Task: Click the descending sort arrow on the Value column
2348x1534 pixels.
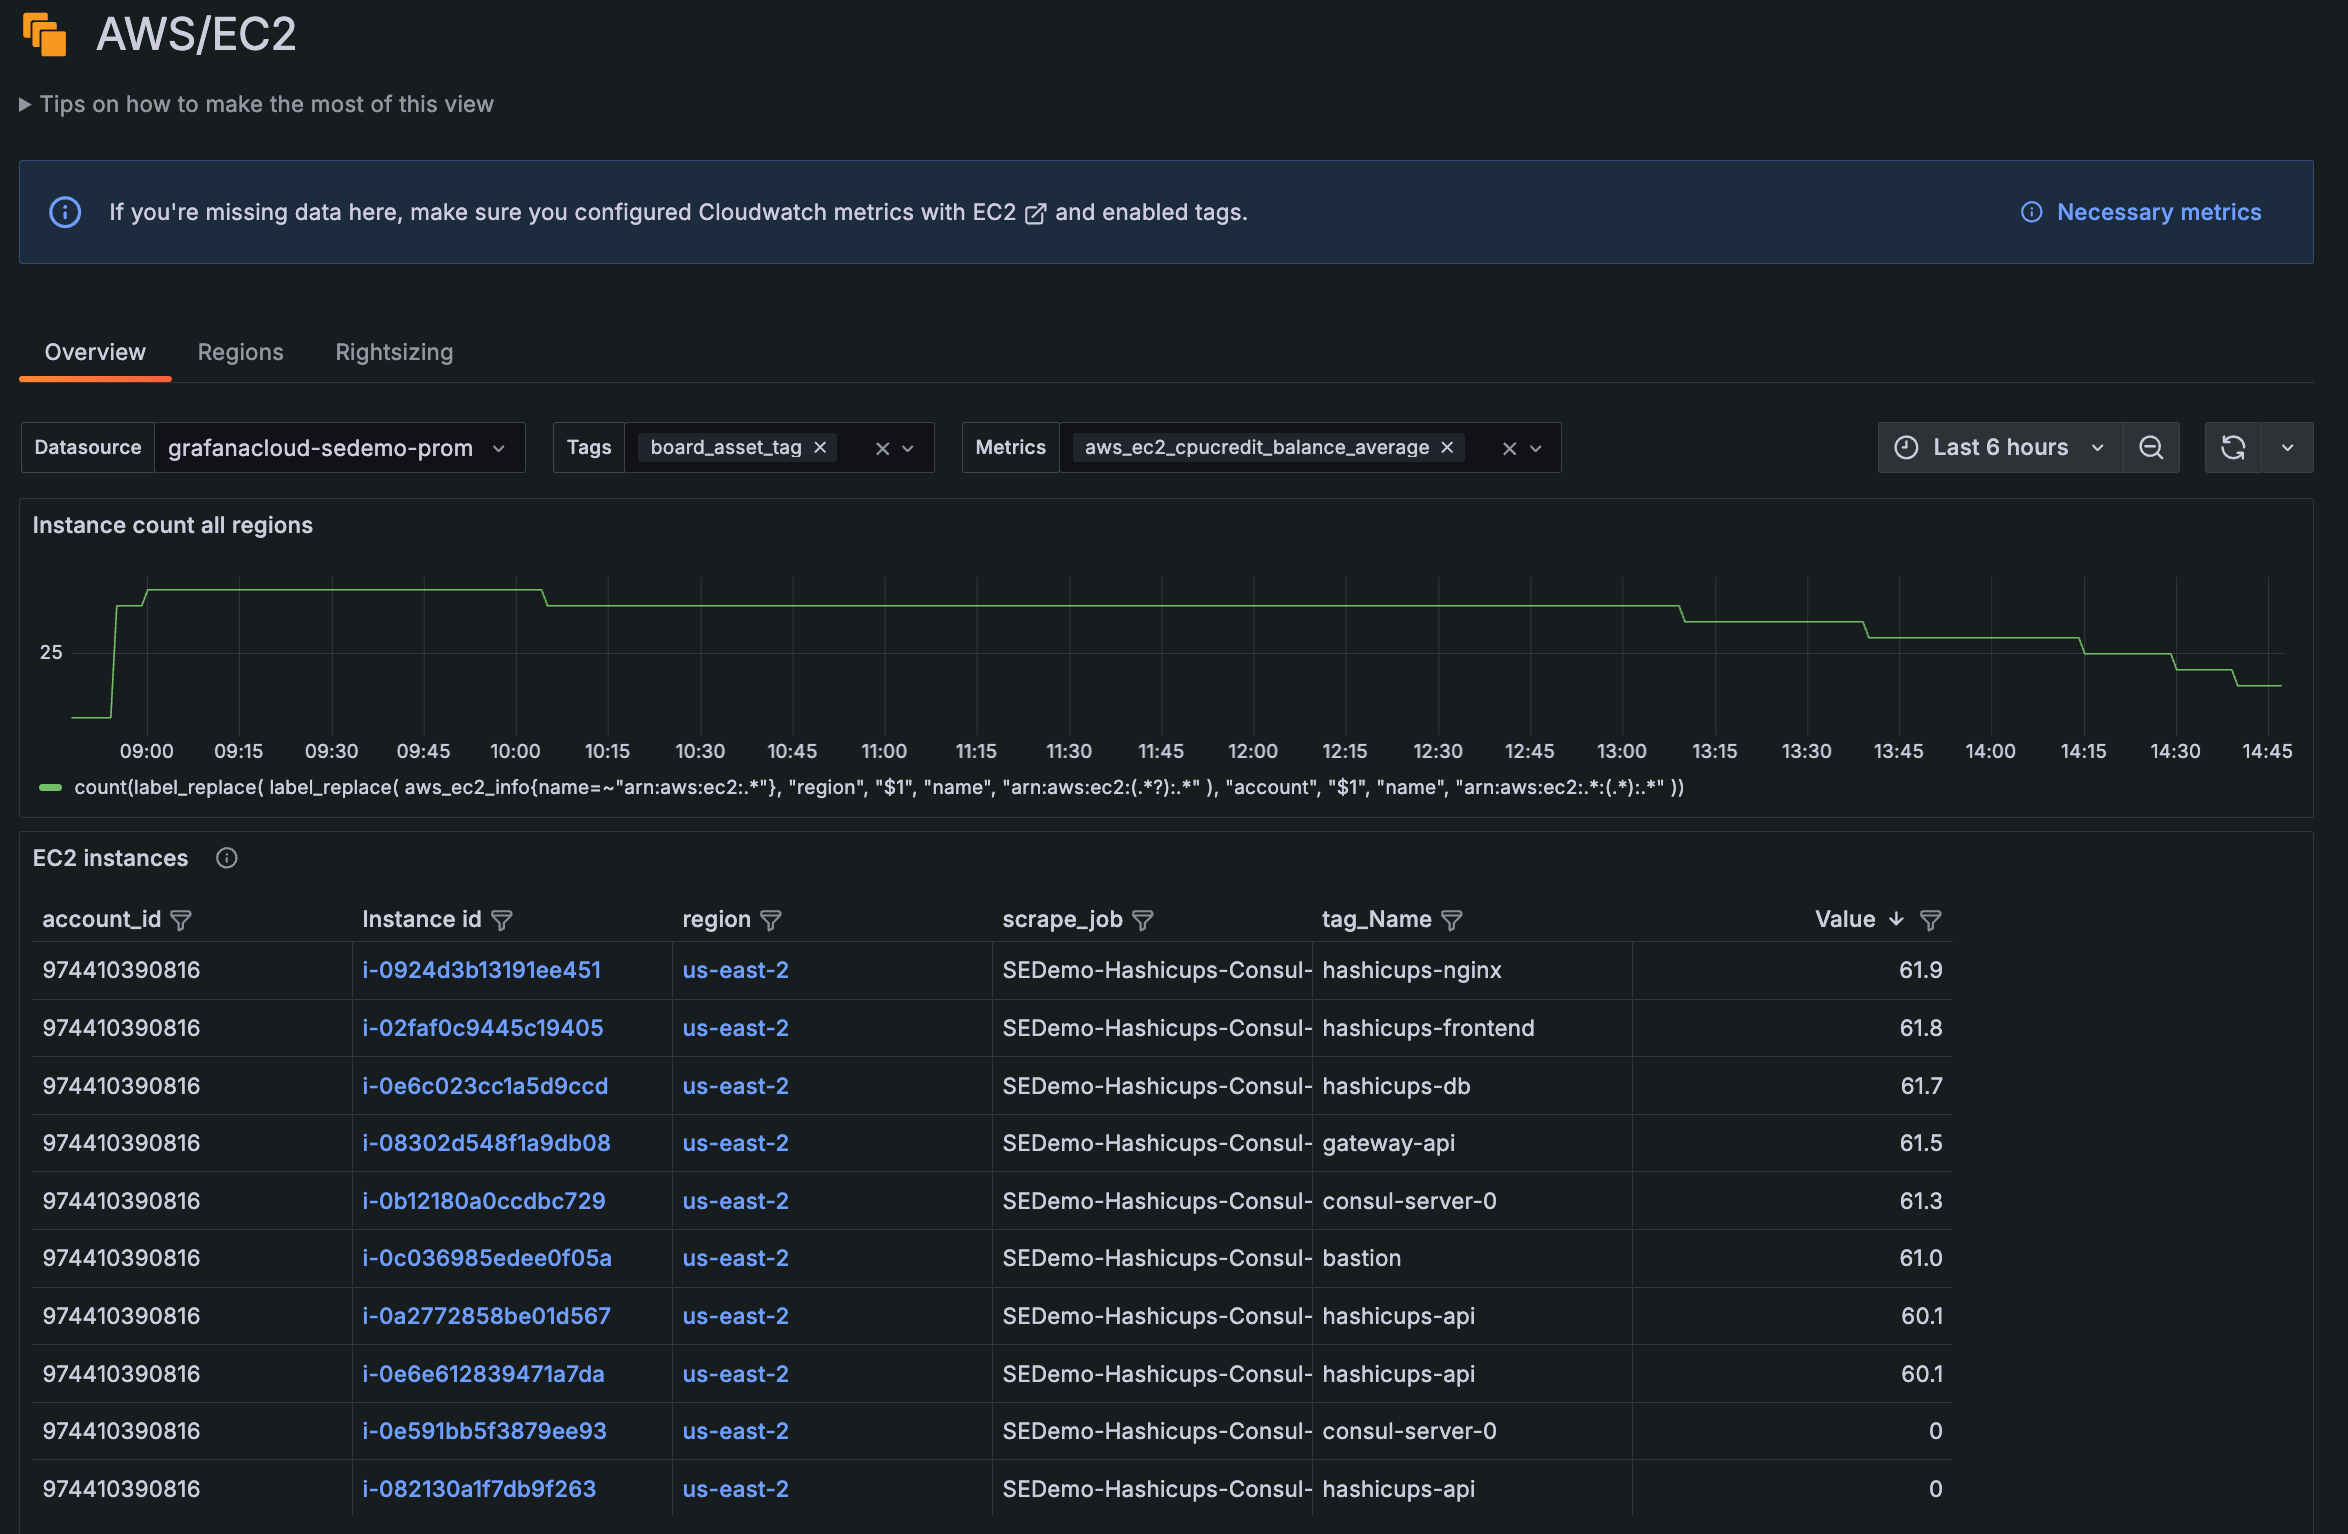Action: [1894, 918]
